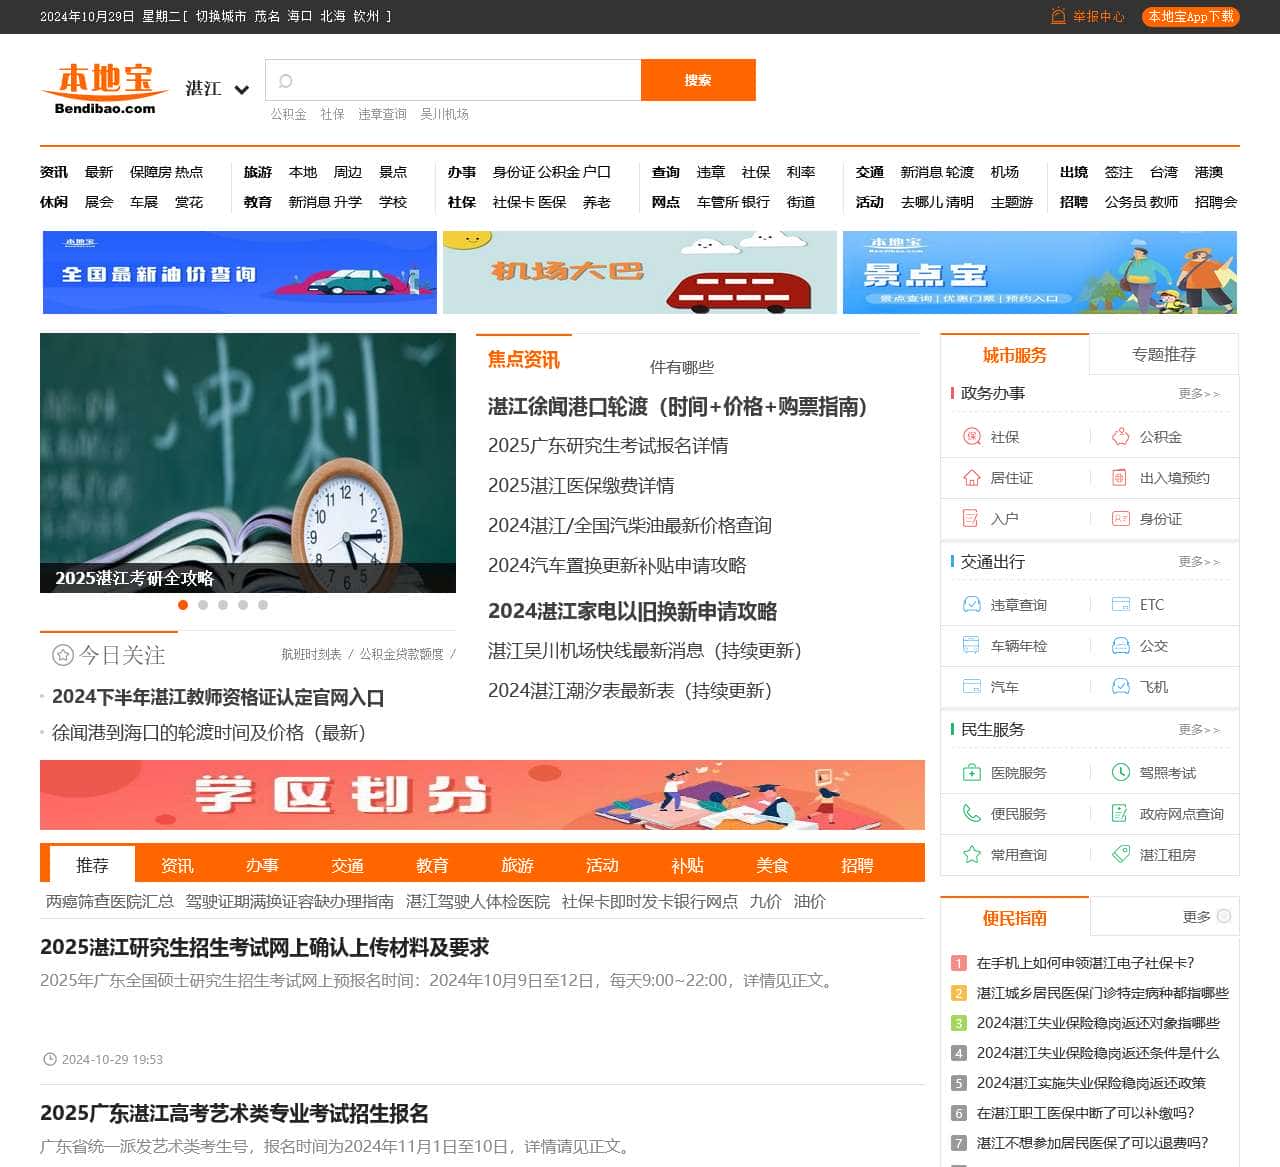Expand 民生服务 更多>> link
The image size is (1280, 1167).
pos(1199,729)
